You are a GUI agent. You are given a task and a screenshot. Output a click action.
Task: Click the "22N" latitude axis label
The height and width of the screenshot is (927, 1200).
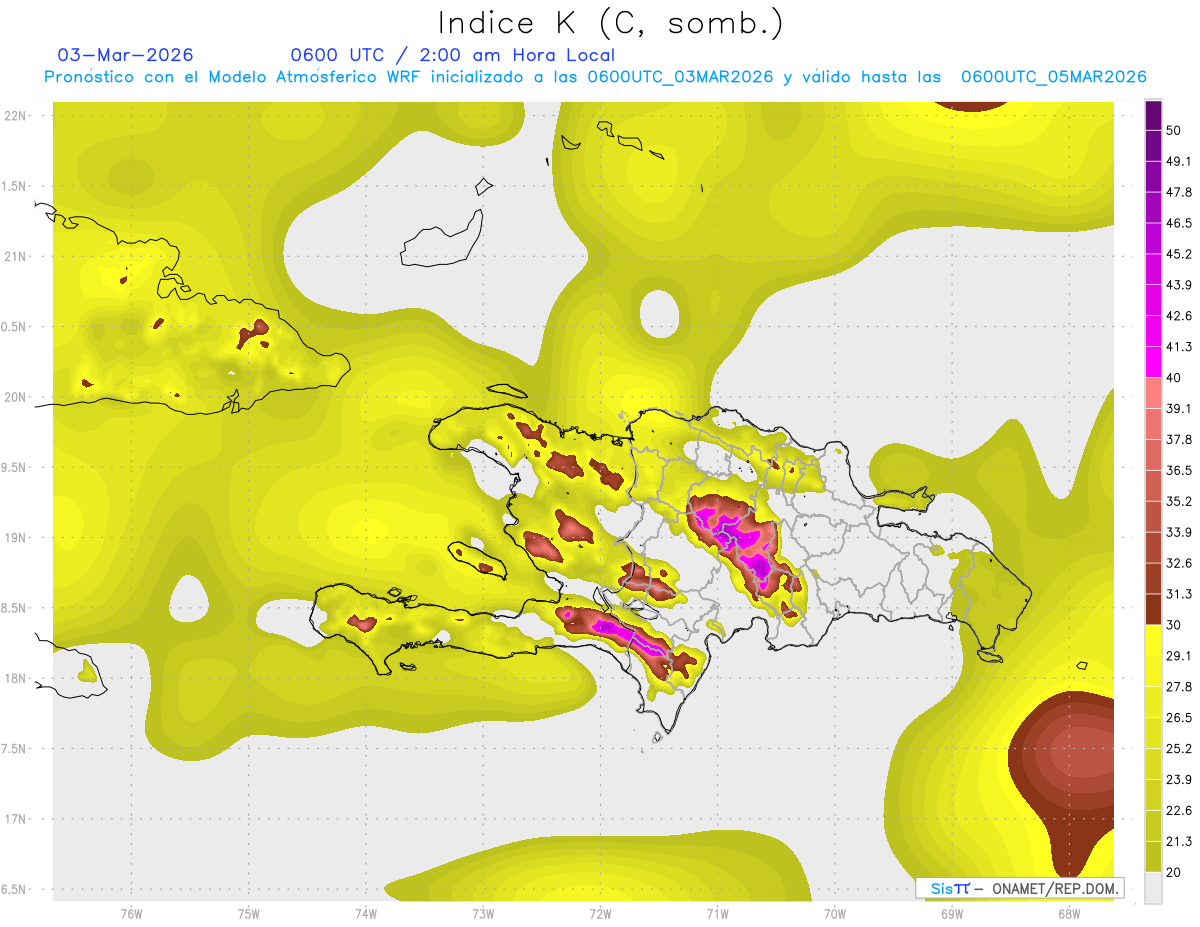(14, 116)
